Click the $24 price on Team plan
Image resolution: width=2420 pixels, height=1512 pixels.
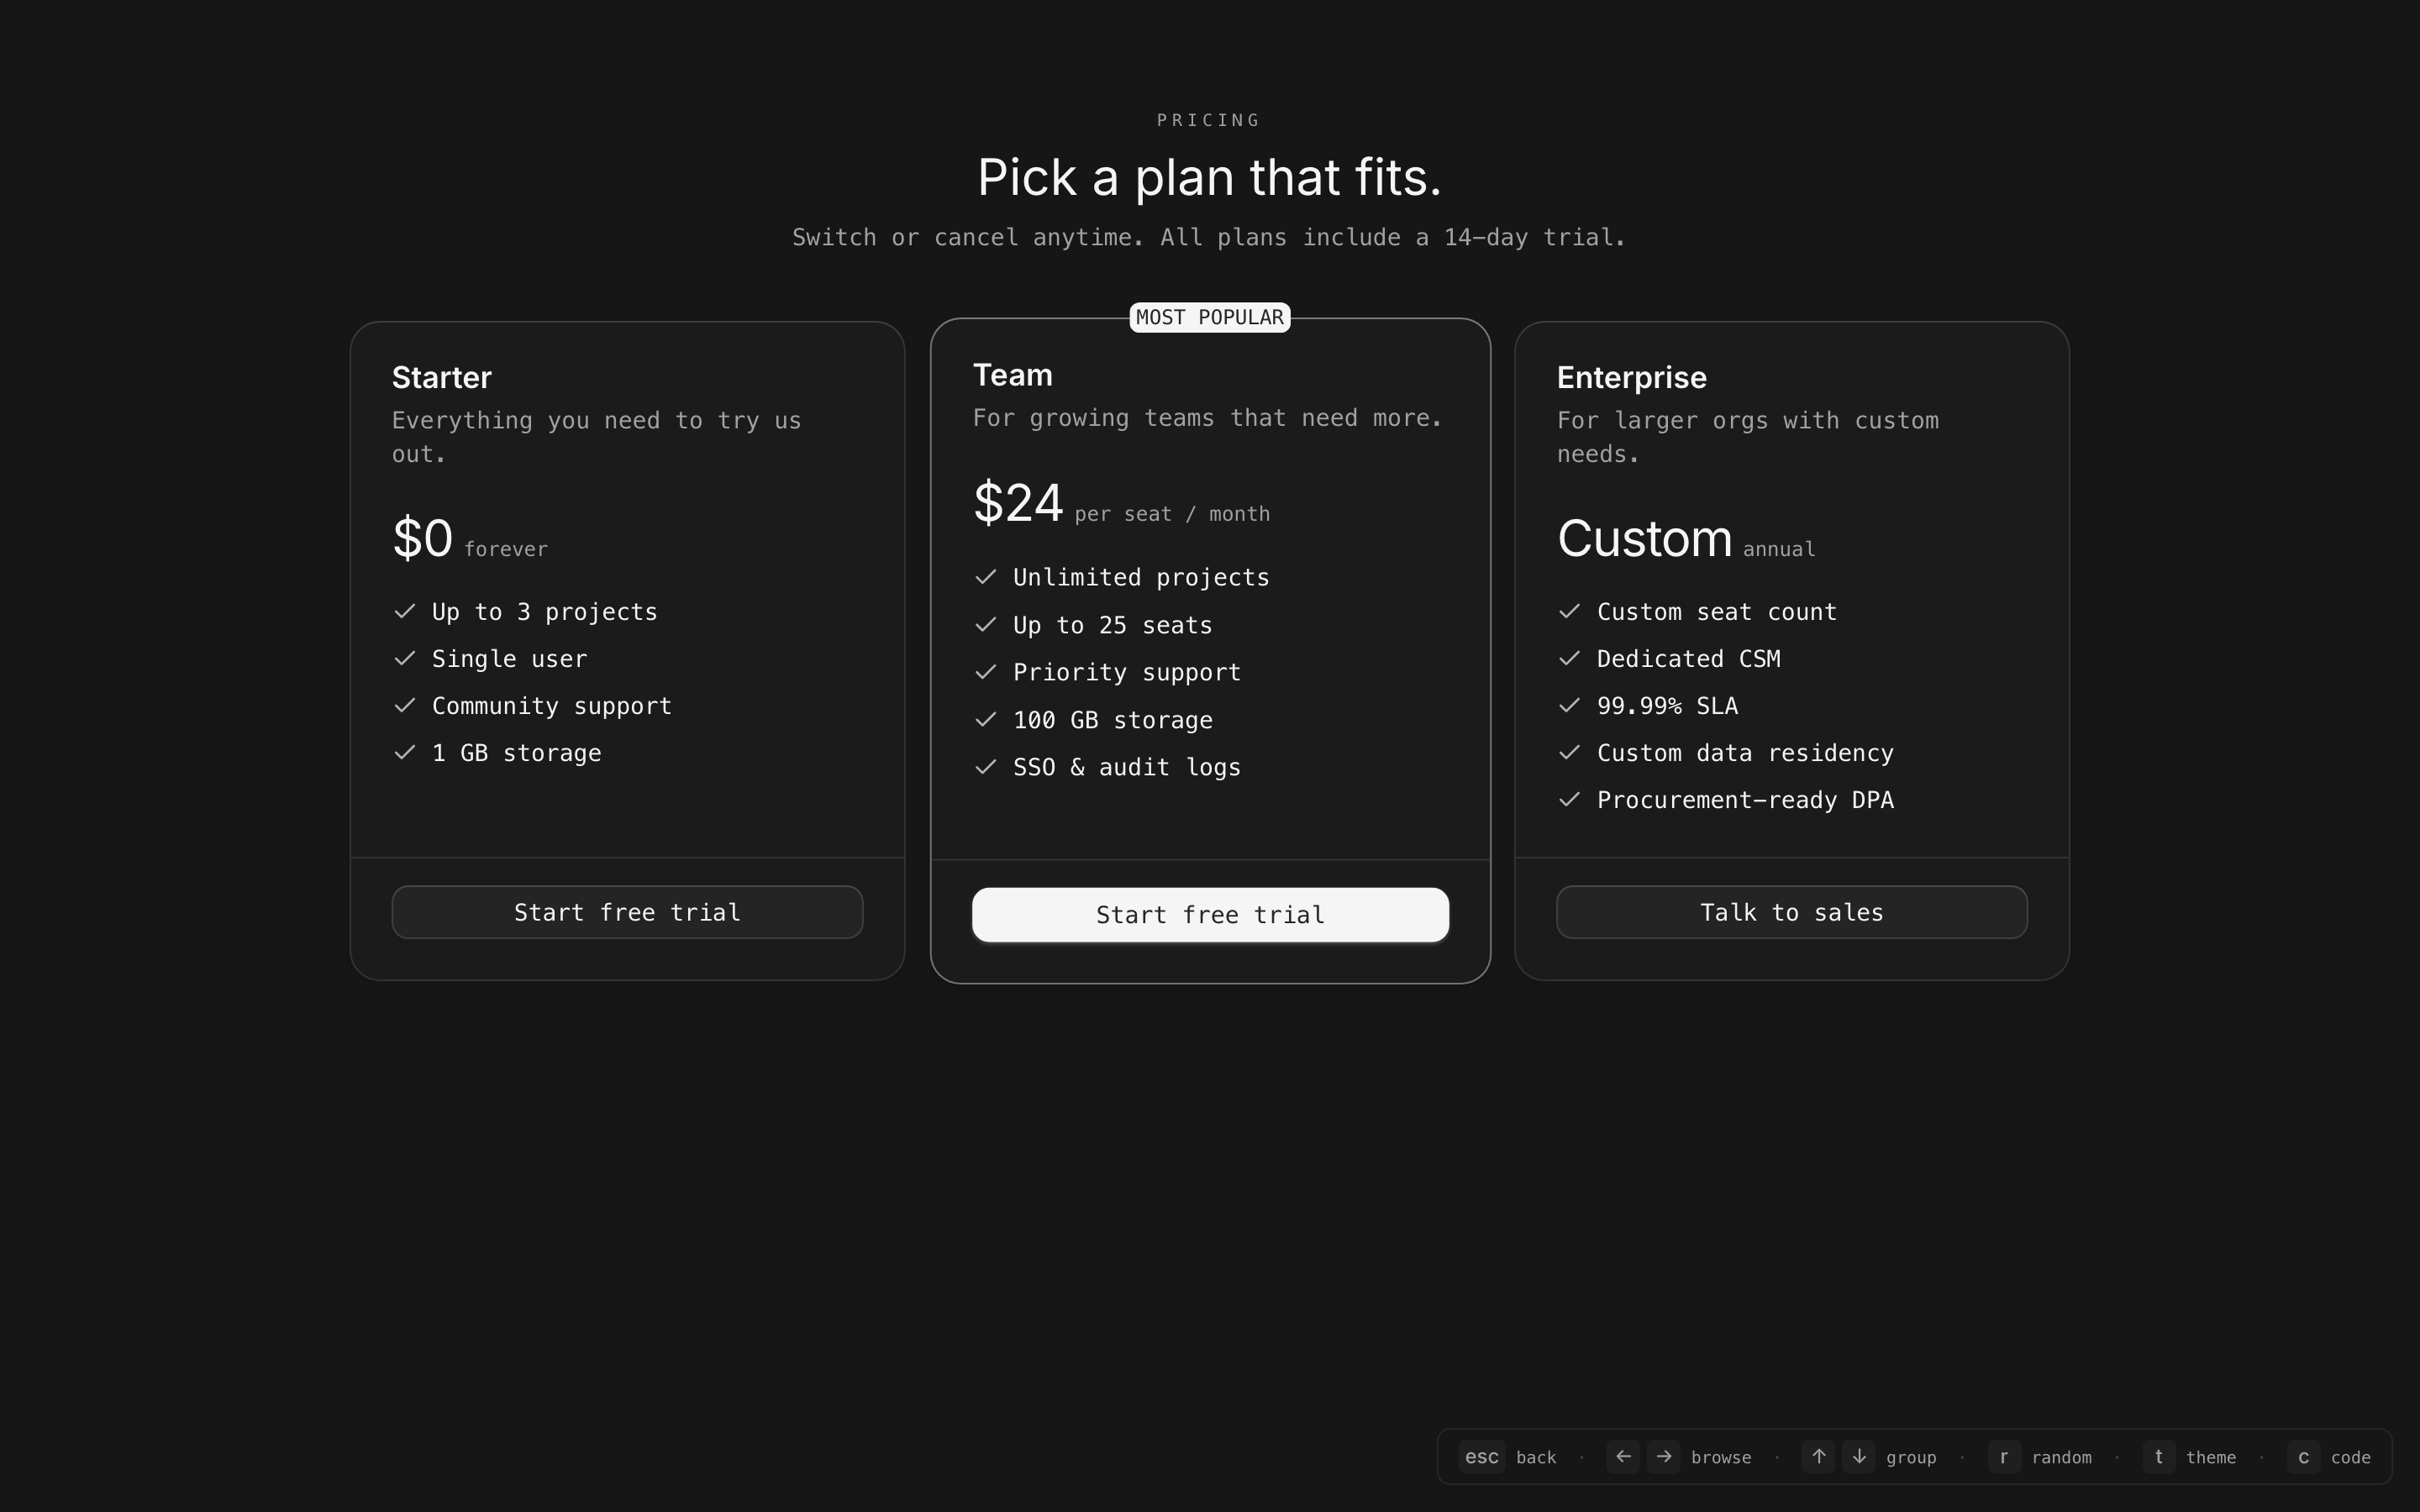pyautogui.click(x=1018, y=503)
